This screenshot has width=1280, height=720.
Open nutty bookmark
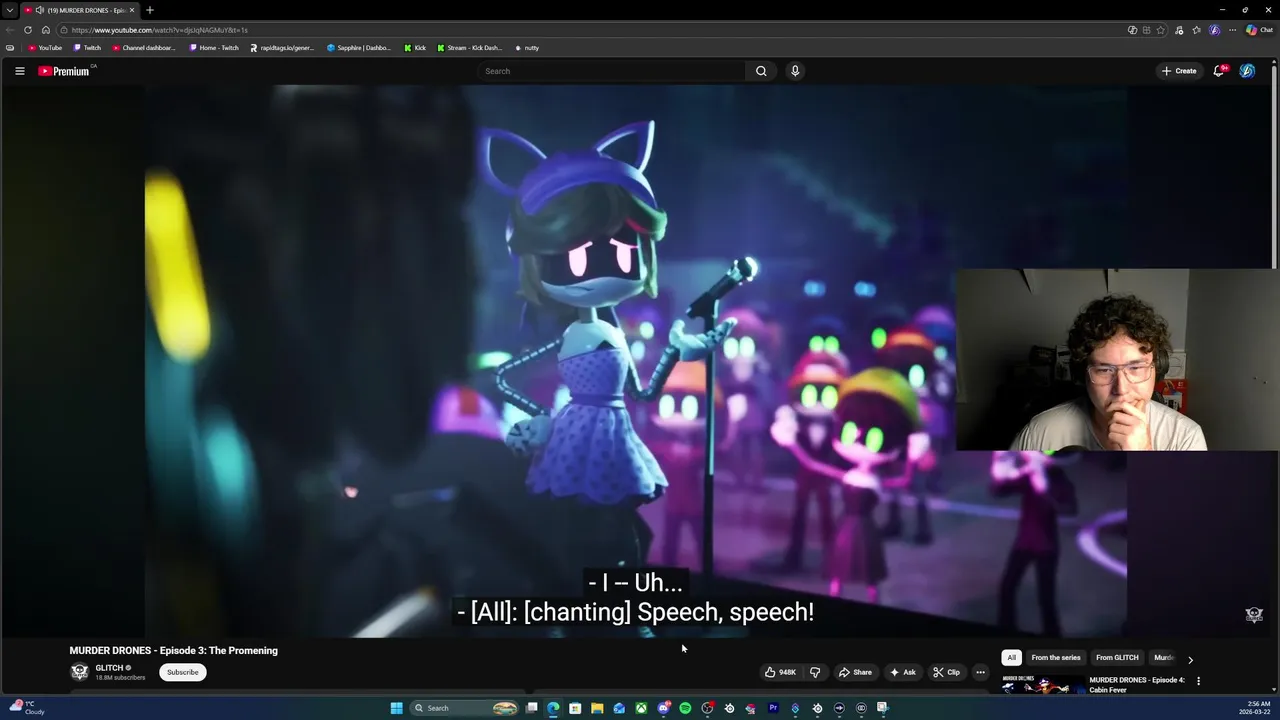pyautogui.click(x=527, y=48)
